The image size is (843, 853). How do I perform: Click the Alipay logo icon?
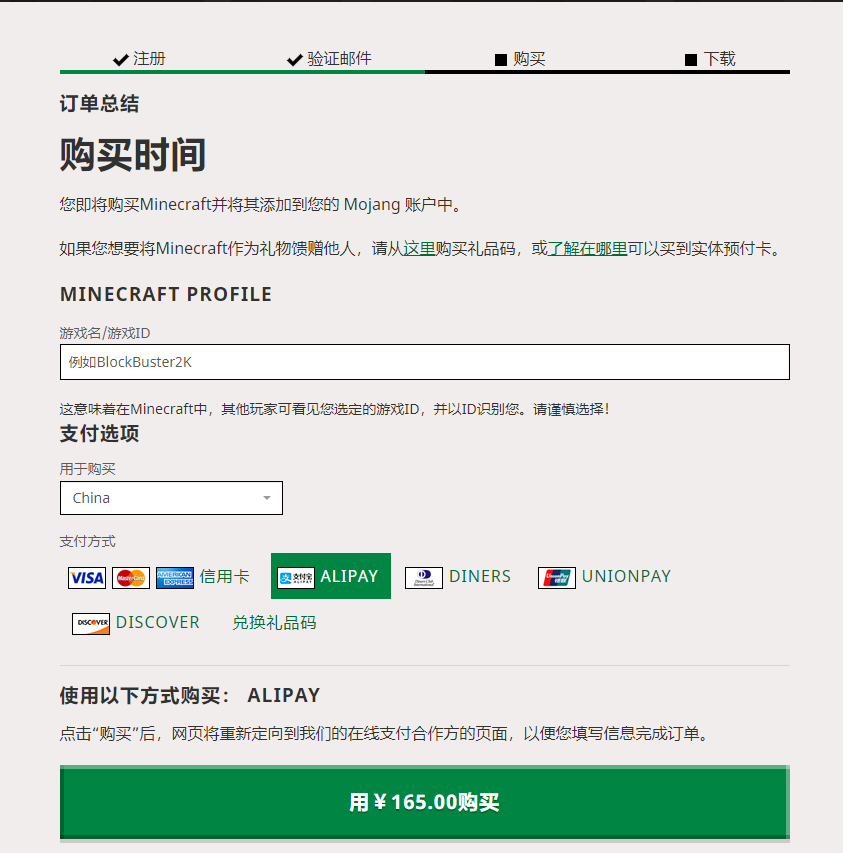pos(296,578)
